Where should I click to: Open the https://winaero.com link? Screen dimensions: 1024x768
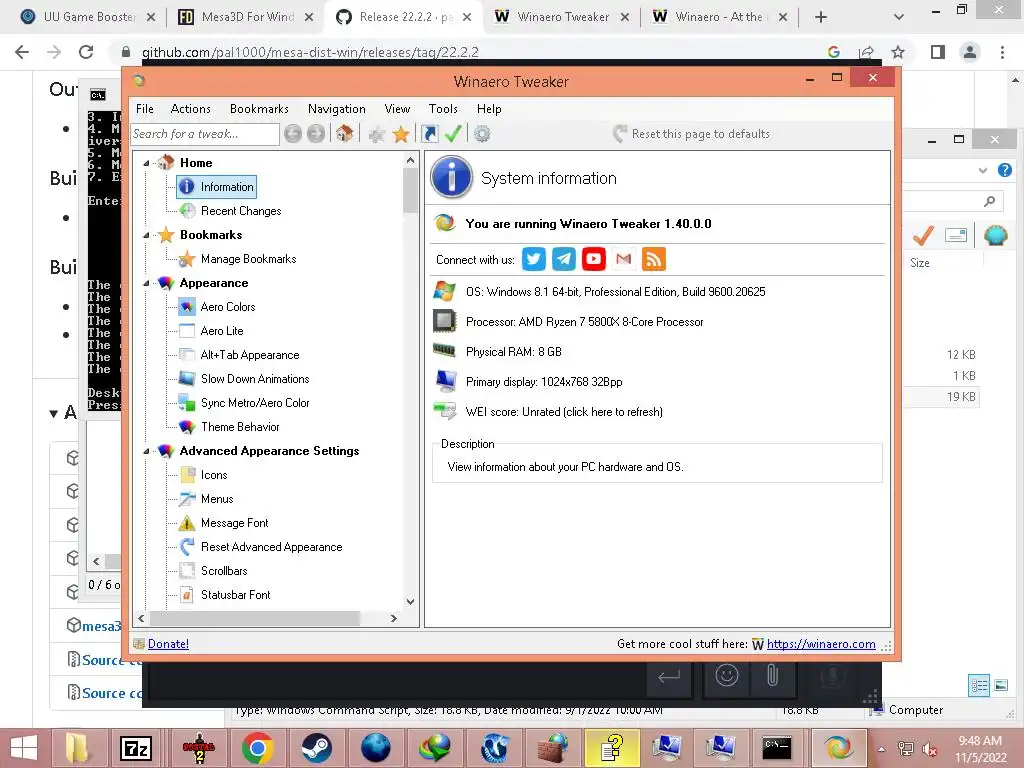(821, 644)
